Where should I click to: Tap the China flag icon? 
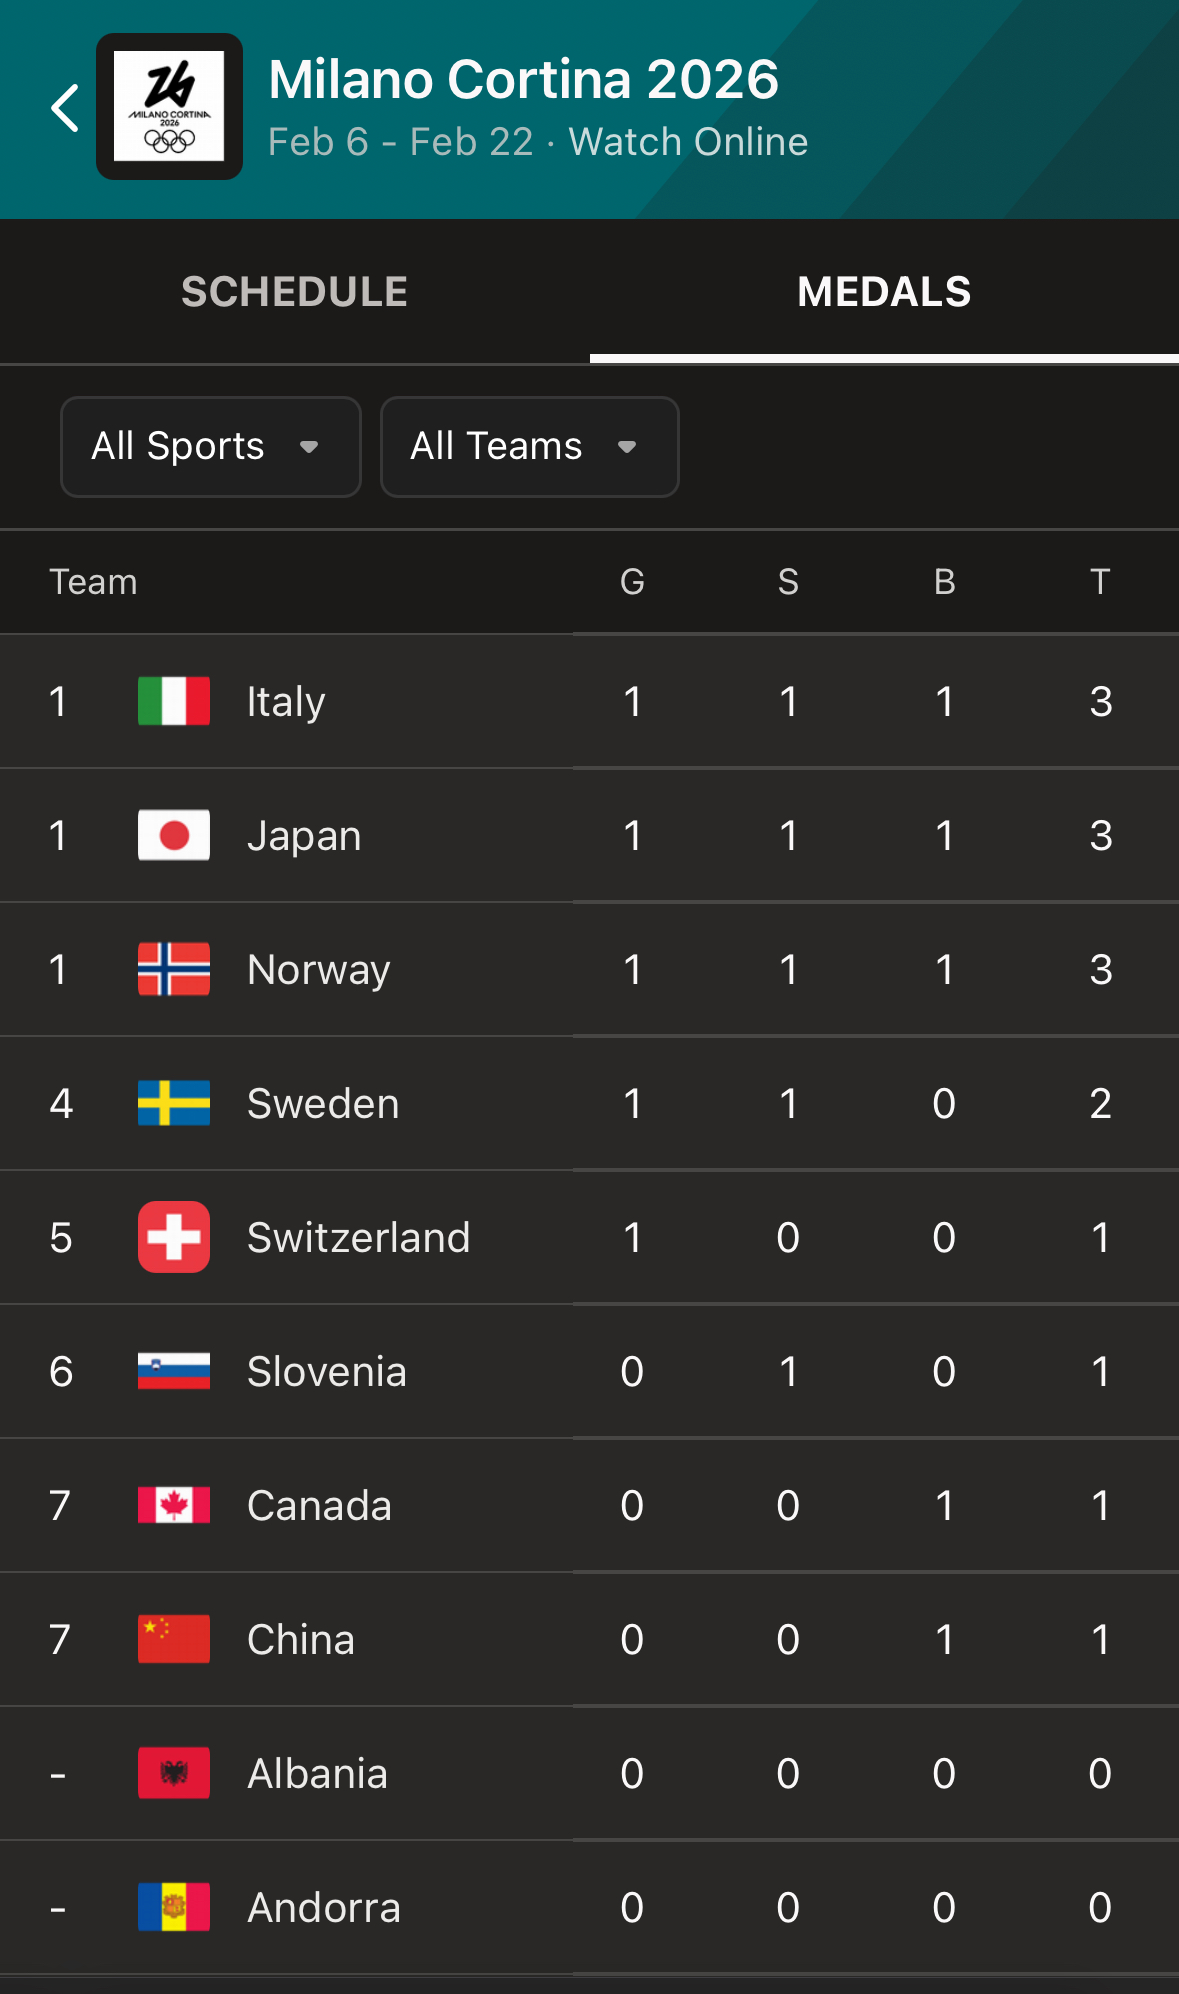tap(174, 1639)
